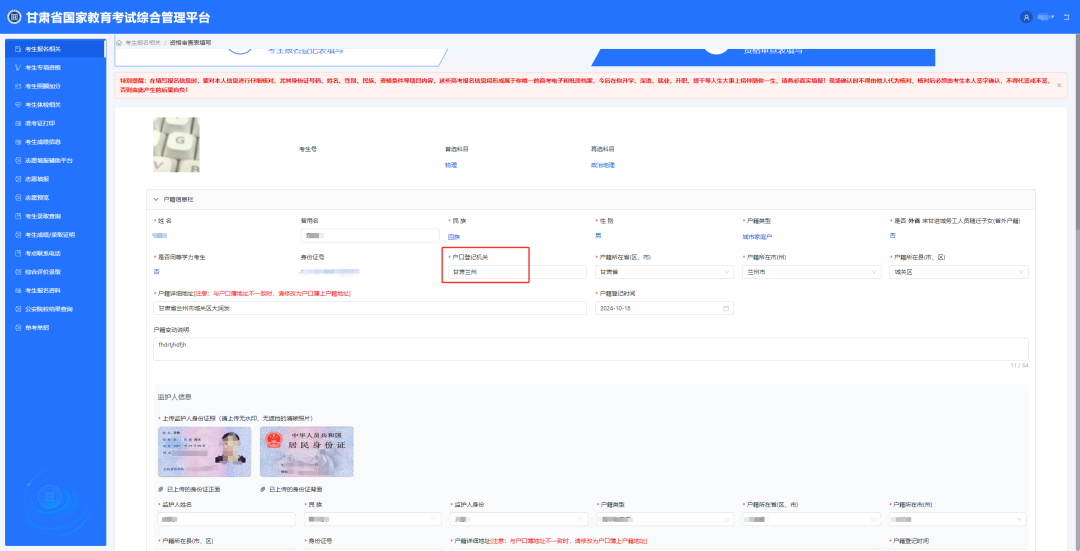Open the 户籍所在市 dropdown showing 兰州市

pos(808,272)
